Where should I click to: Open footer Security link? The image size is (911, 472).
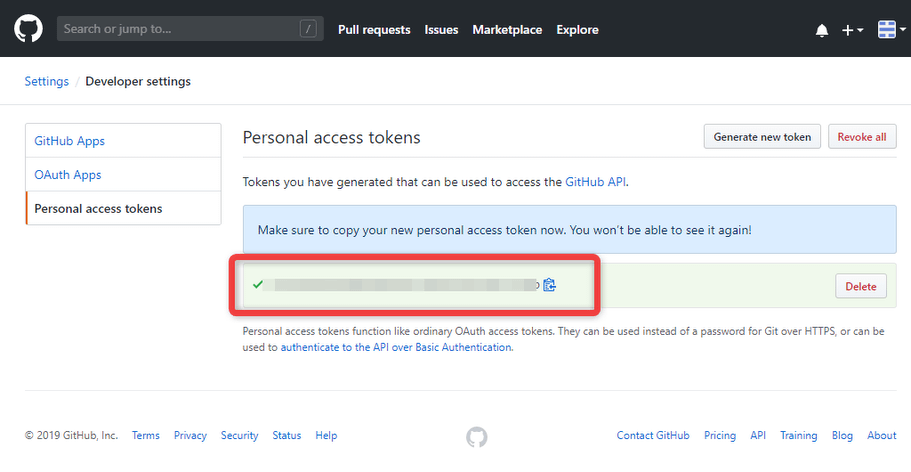[239, 435]
